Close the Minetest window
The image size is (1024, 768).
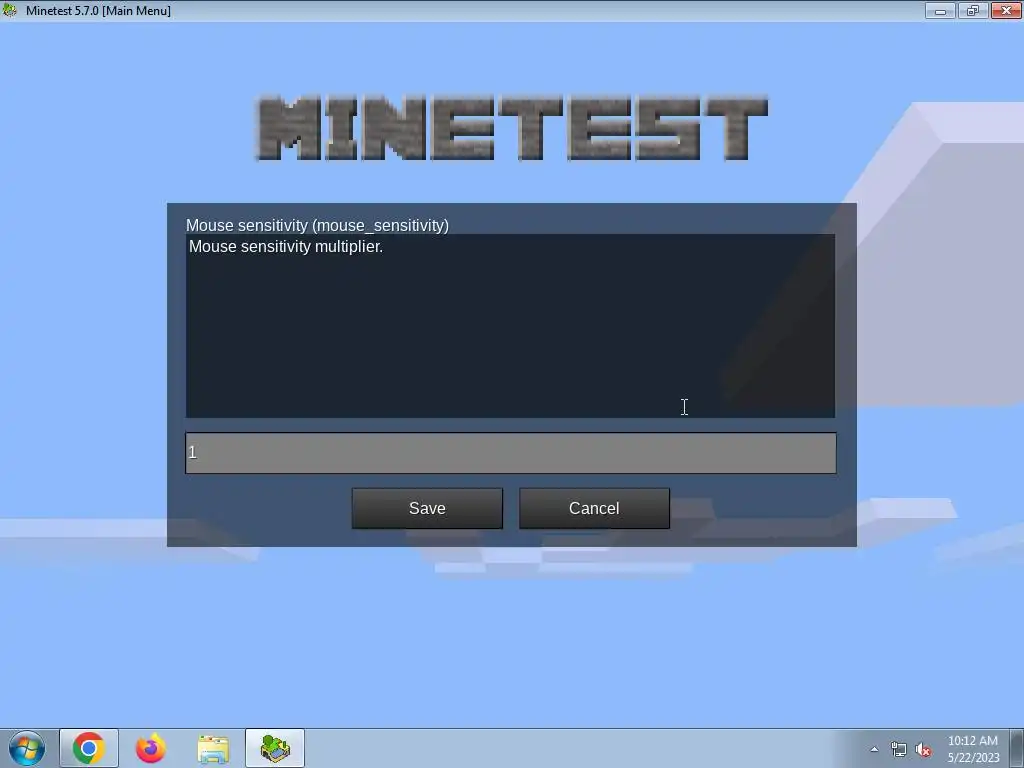tap(1006, 10)
